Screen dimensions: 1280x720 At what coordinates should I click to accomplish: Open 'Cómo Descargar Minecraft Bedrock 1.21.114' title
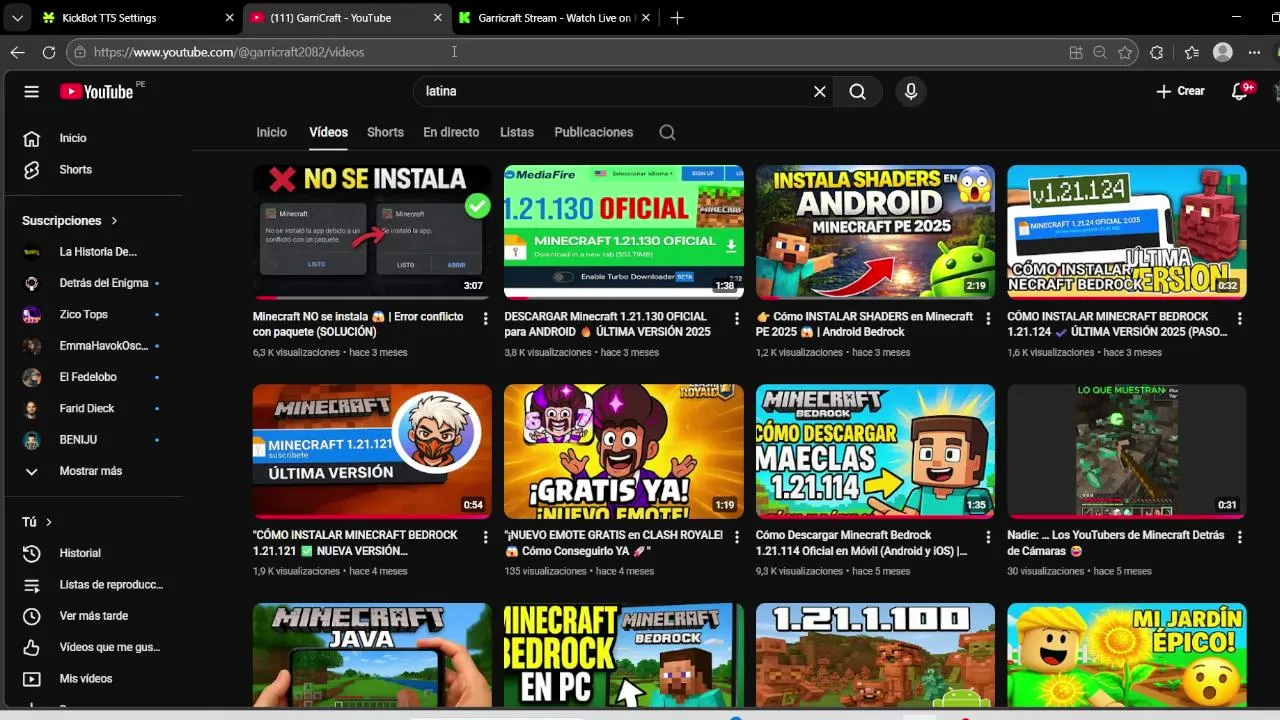[862, 543]
